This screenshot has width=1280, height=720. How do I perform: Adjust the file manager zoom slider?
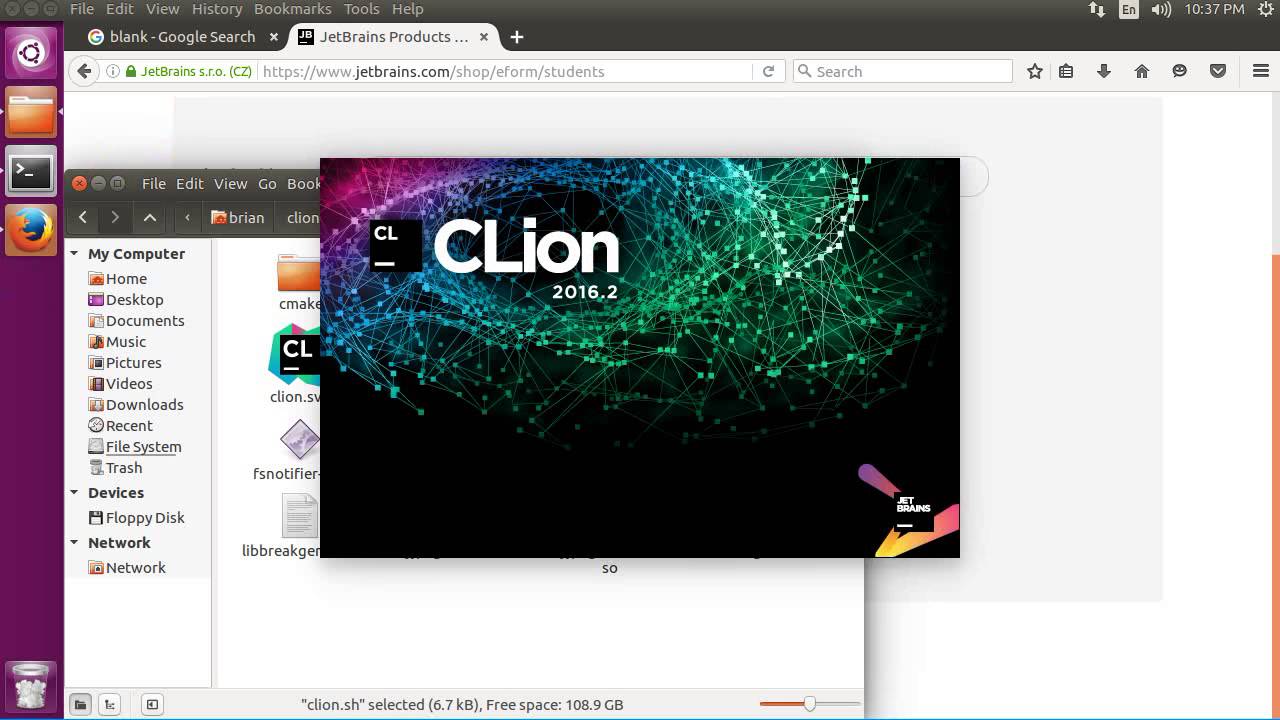point(810,704)
